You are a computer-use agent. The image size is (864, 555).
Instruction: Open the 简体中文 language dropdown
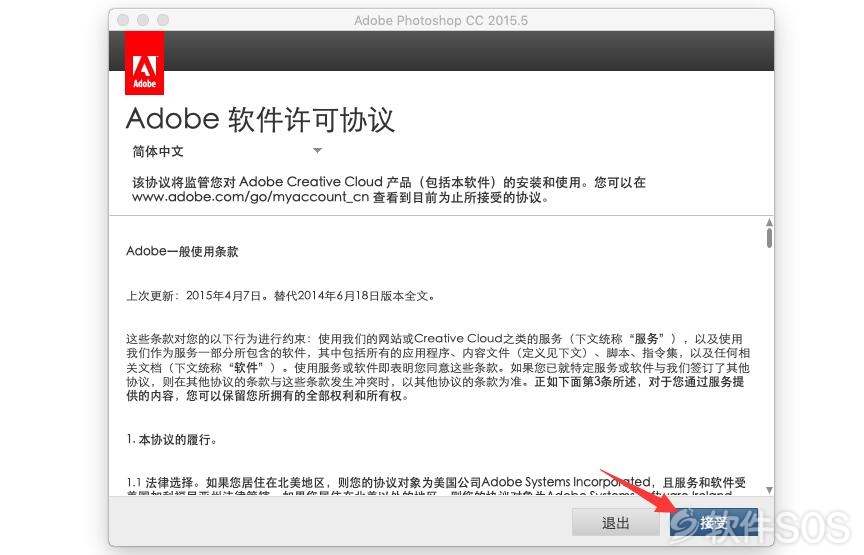click(x=226, y=151)
